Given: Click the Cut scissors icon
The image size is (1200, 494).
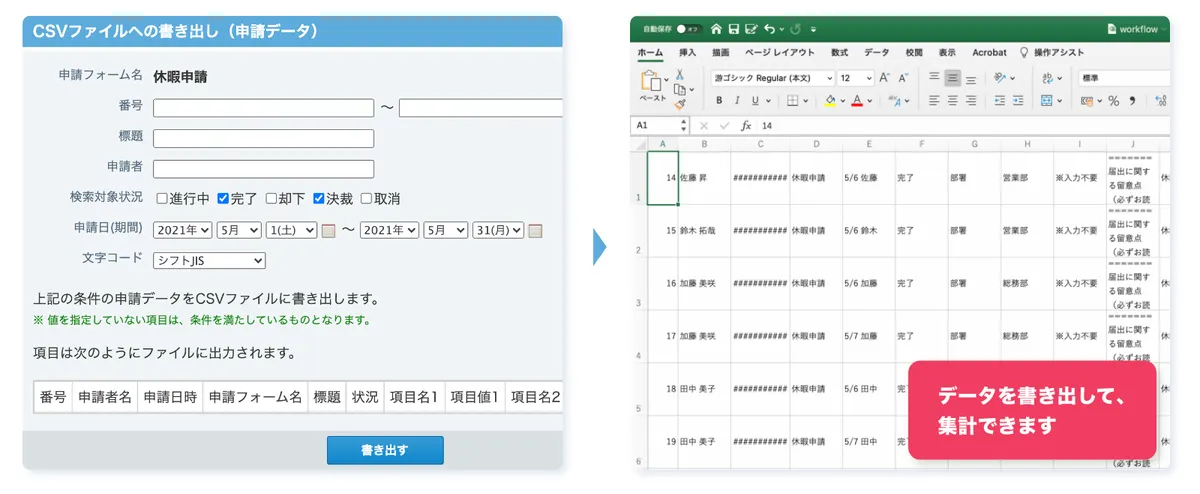Looking at the screenshot, I should click(x=679, y=74).
